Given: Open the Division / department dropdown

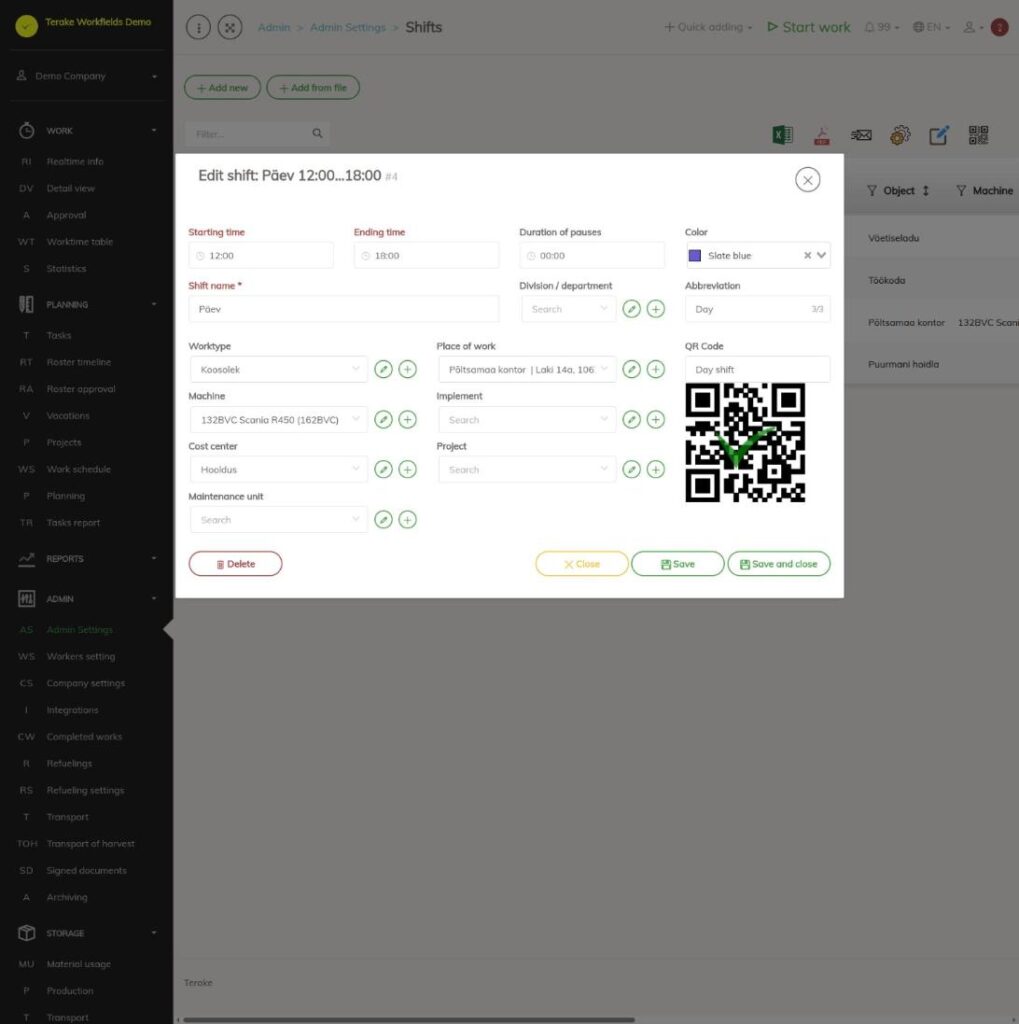Looking at the screenshot, I should pos(569,309).
